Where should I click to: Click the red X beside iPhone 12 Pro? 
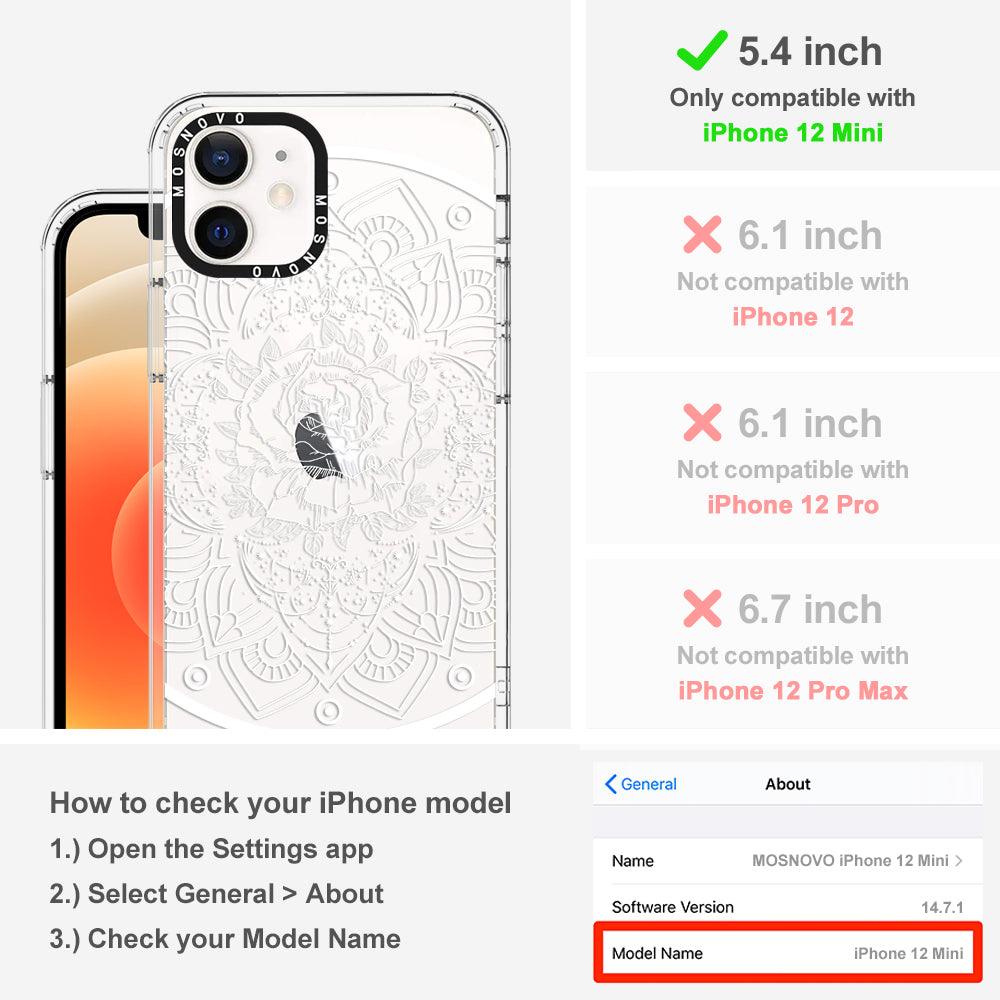(702, 422)
